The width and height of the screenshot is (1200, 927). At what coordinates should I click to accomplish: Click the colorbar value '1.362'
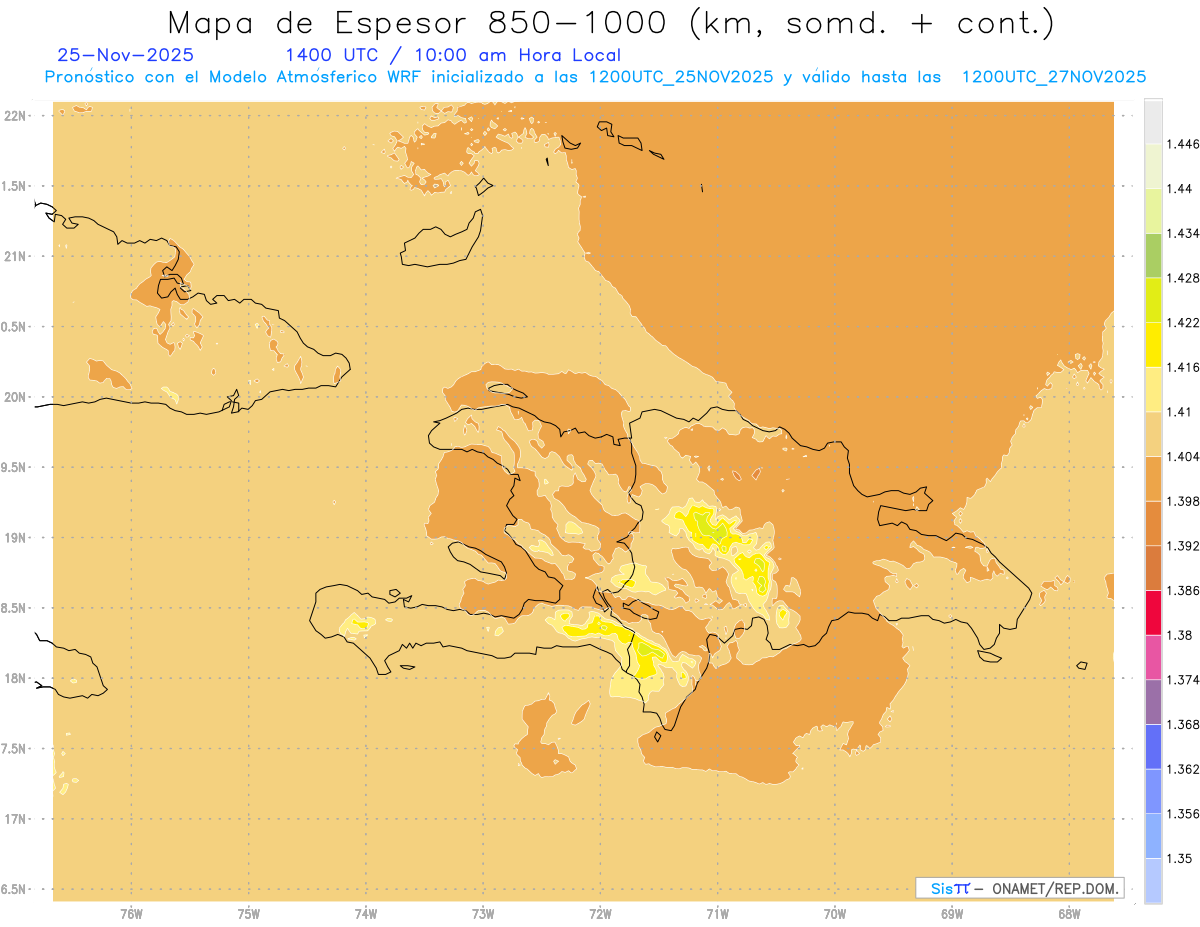pyautogui.click(x=1182, y=769)
